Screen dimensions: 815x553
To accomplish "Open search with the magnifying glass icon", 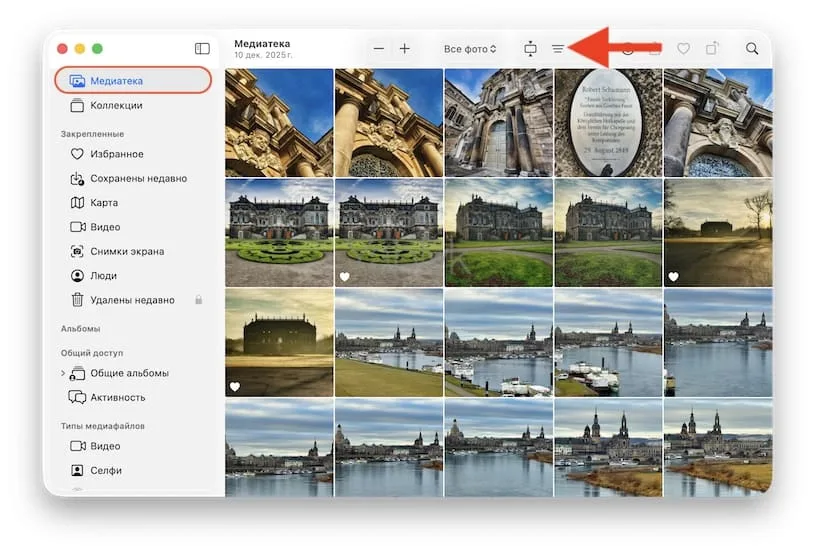I will [751, 48].
